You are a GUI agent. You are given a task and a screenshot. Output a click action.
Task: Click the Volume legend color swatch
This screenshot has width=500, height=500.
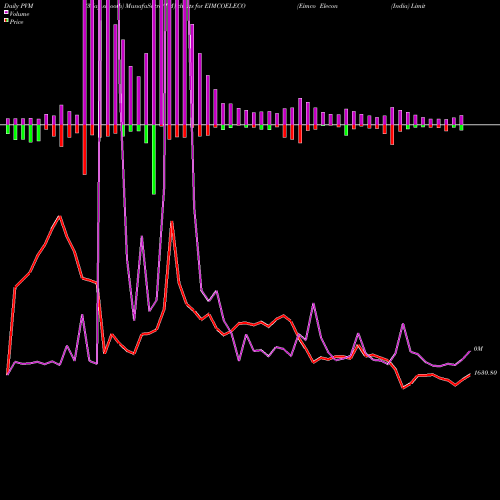click(6, 12)
